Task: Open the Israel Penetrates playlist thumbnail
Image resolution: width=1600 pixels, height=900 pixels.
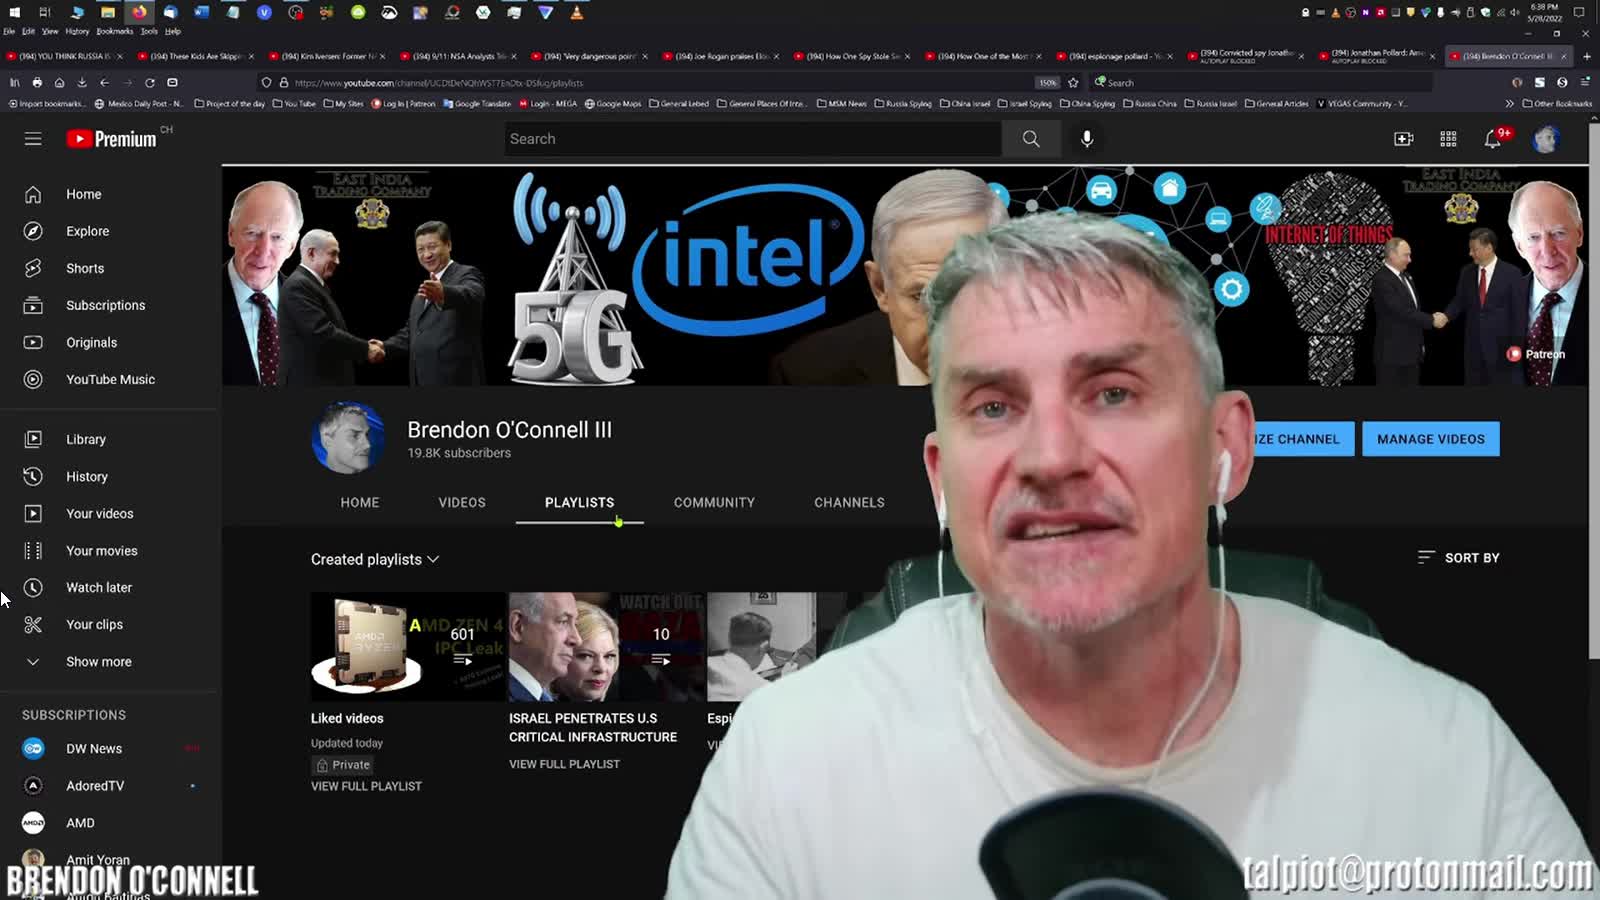Action: coord(606,647)
